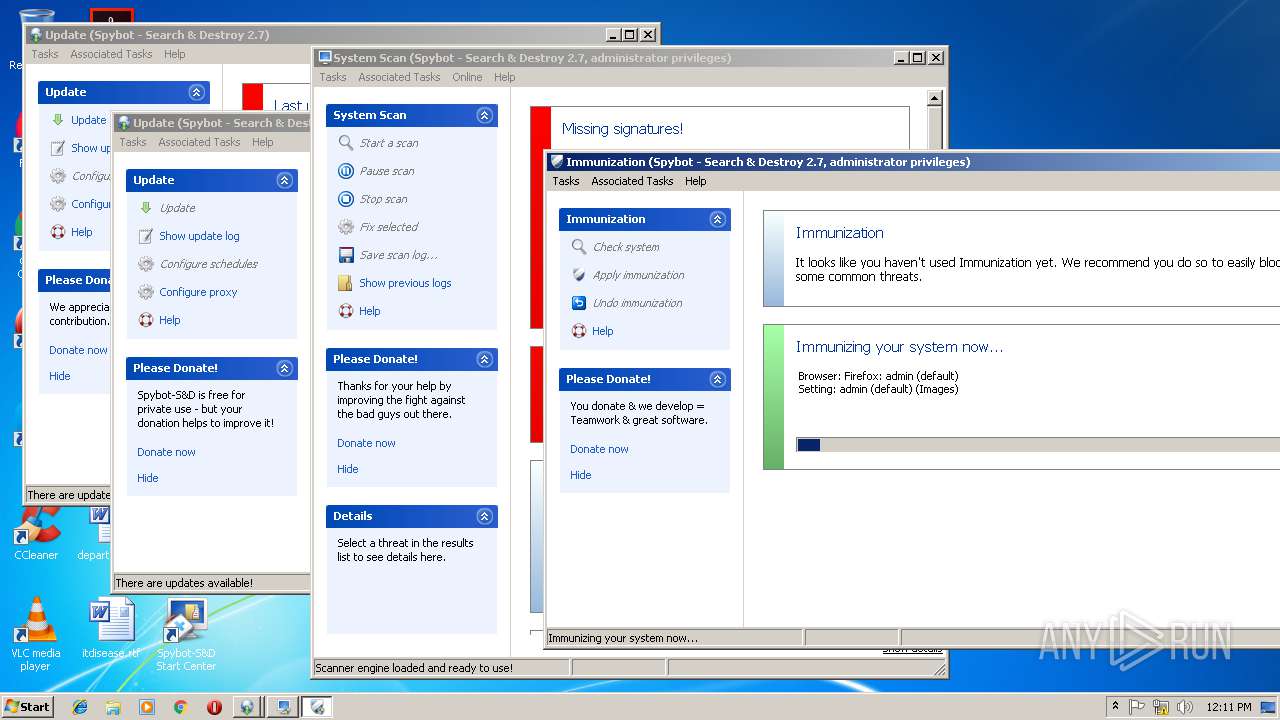Open VLC media player desktop shortcut

click(x=36, y=634)
